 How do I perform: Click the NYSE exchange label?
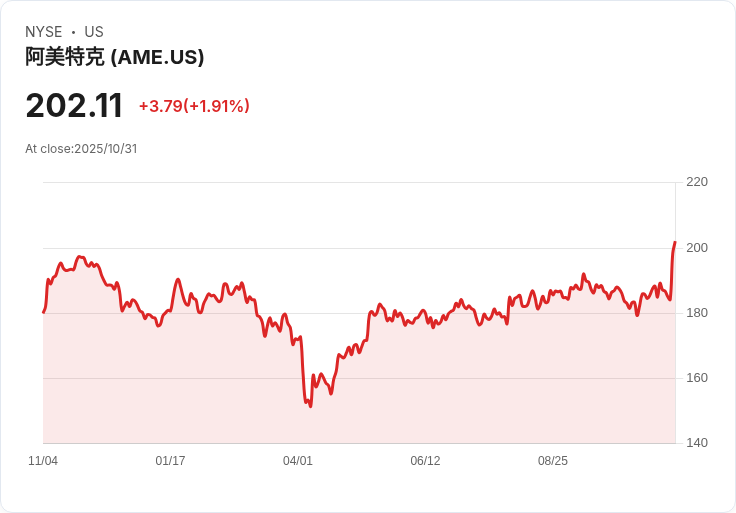tap(43, 32)
